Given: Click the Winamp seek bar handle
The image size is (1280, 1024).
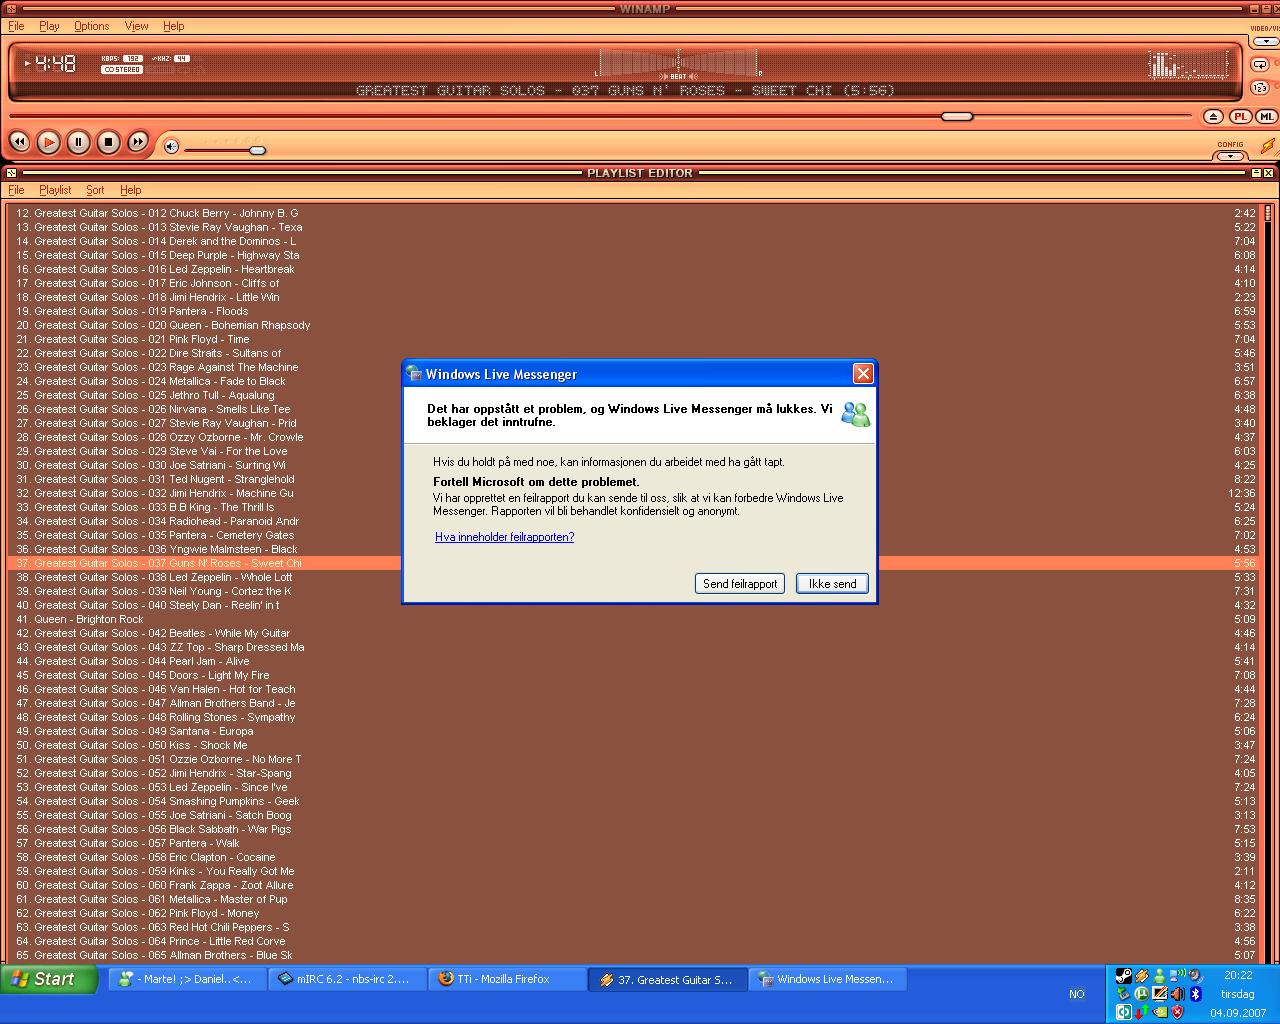Looking at the screenshot, I should (957, 116).
